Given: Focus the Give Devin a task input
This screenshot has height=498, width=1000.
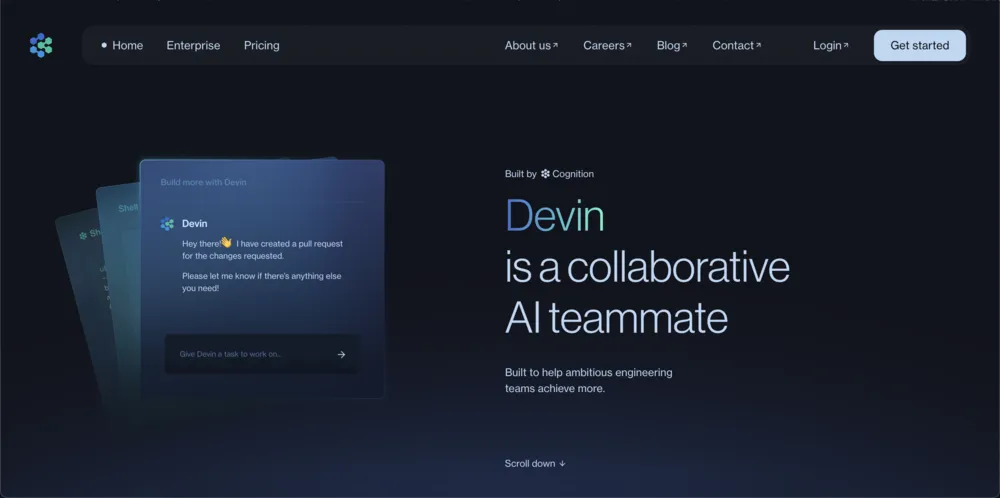Looking at the screenshot, I should point(262,354).
